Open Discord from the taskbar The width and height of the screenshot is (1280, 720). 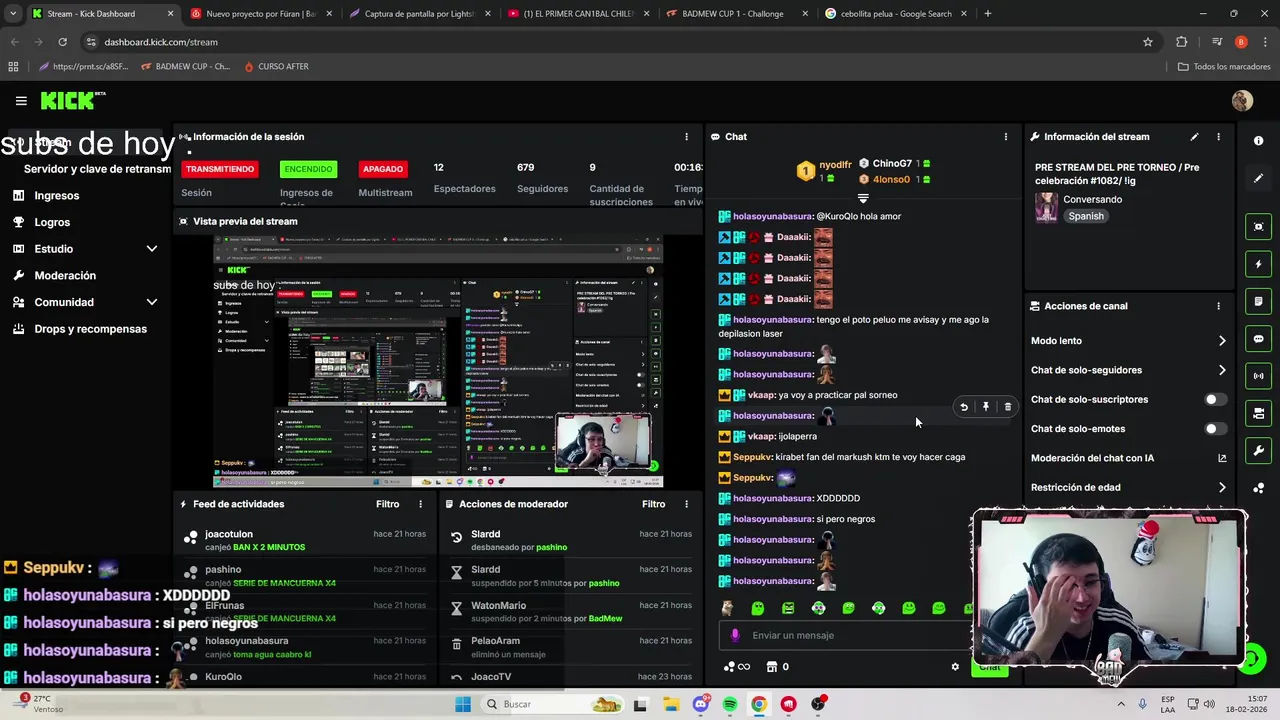pos(700,704)
